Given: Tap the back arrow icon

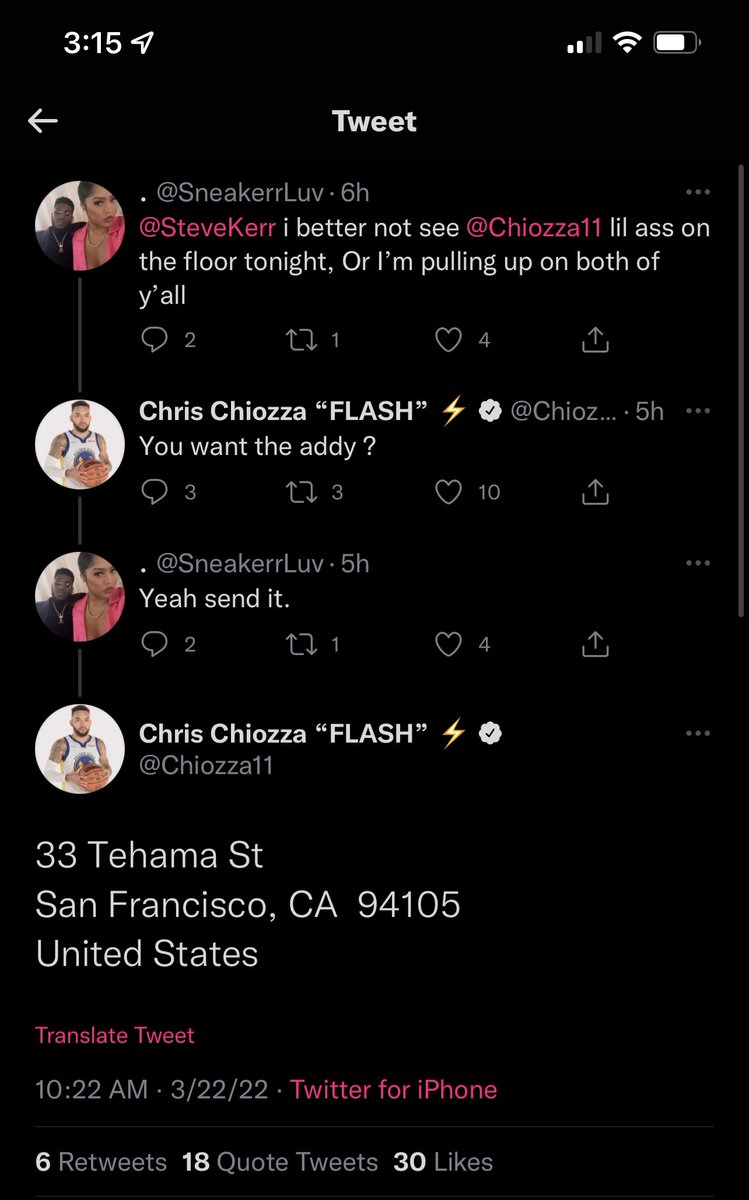Looking at the screenshot, I should (x=43, y=122).
